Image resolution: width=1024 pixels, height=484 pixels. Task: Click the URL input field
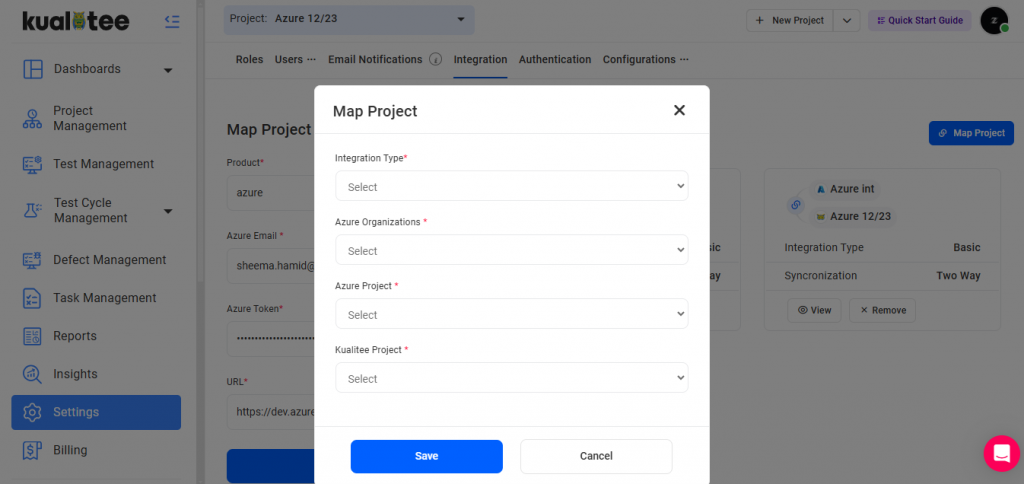(270, 412)
